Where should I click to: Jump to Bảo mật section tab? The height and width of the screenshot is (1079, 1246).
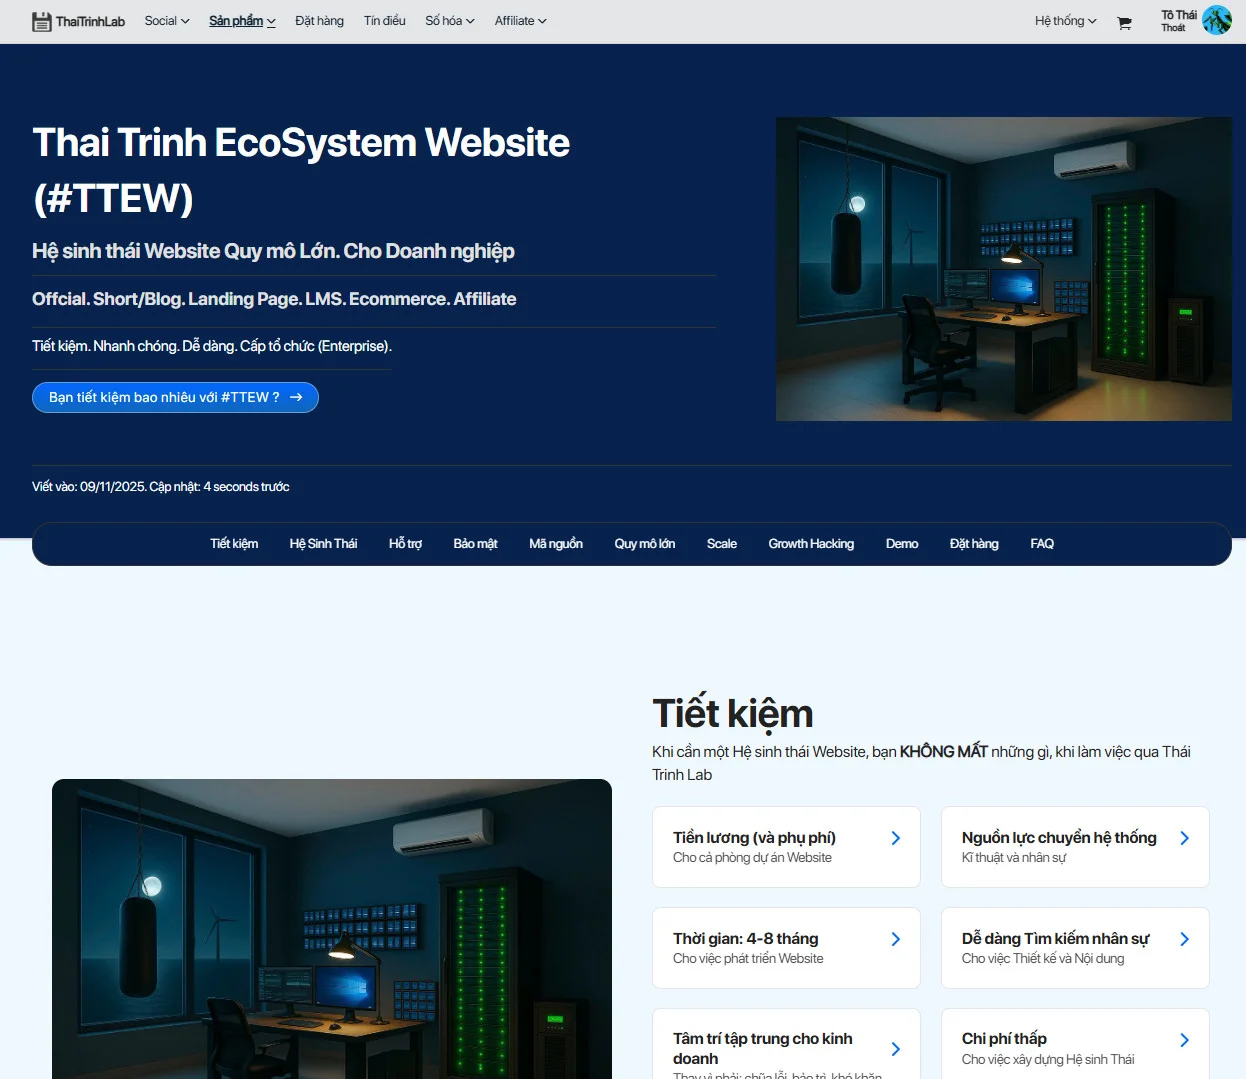(x=475, y=544)
